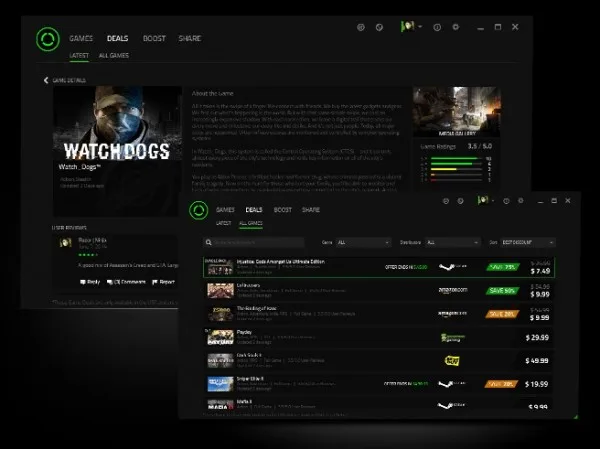The height and width of the screenshot is (449, 600).
Task: Click the Amazon logo on The Binding of Isaac row
Action: (453, 313)
